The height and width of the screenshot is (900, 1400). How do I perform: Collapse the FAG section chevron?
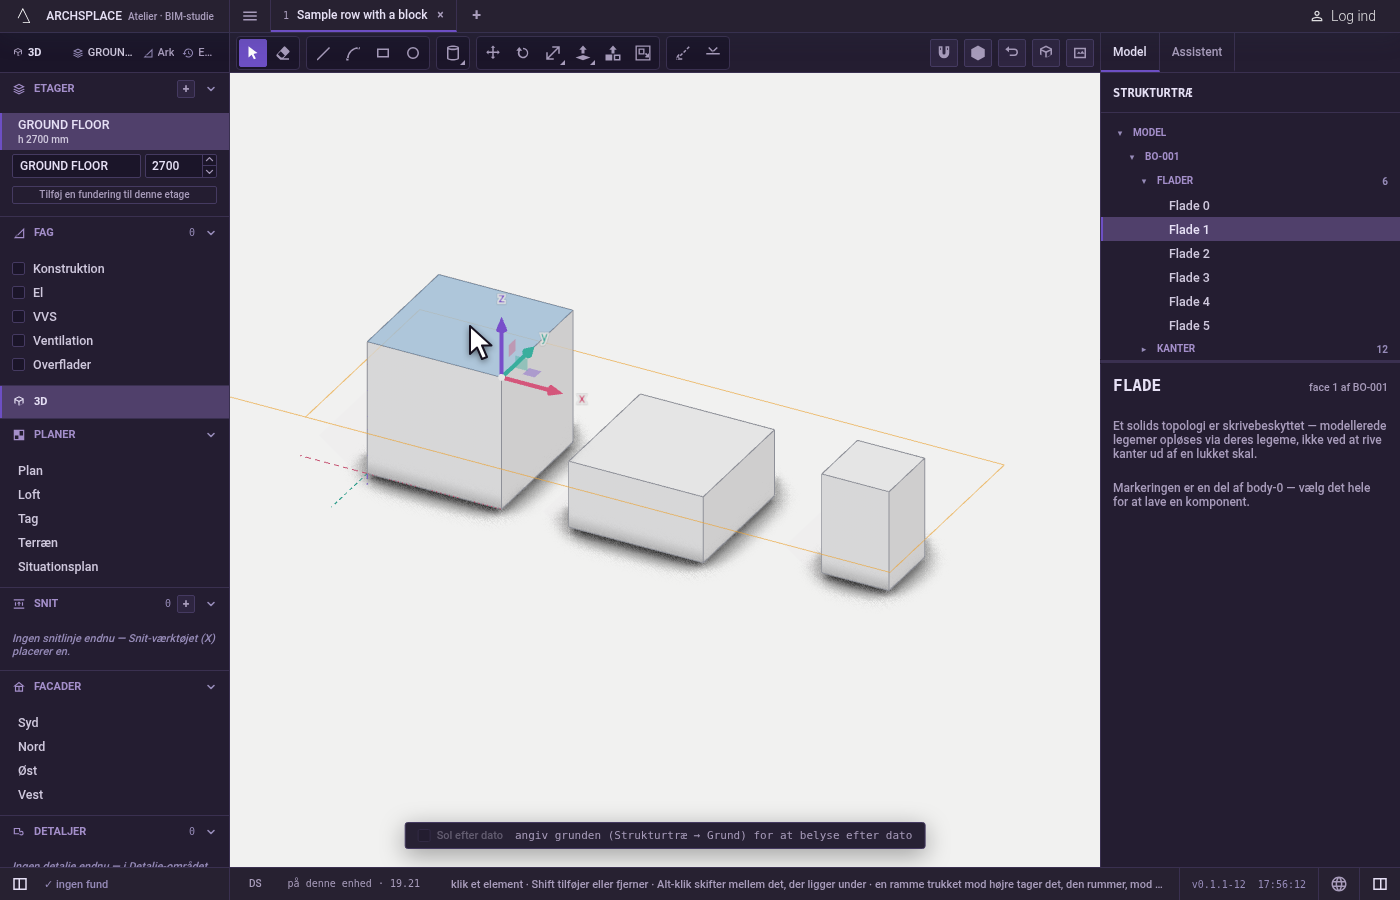tap(211, 233)
